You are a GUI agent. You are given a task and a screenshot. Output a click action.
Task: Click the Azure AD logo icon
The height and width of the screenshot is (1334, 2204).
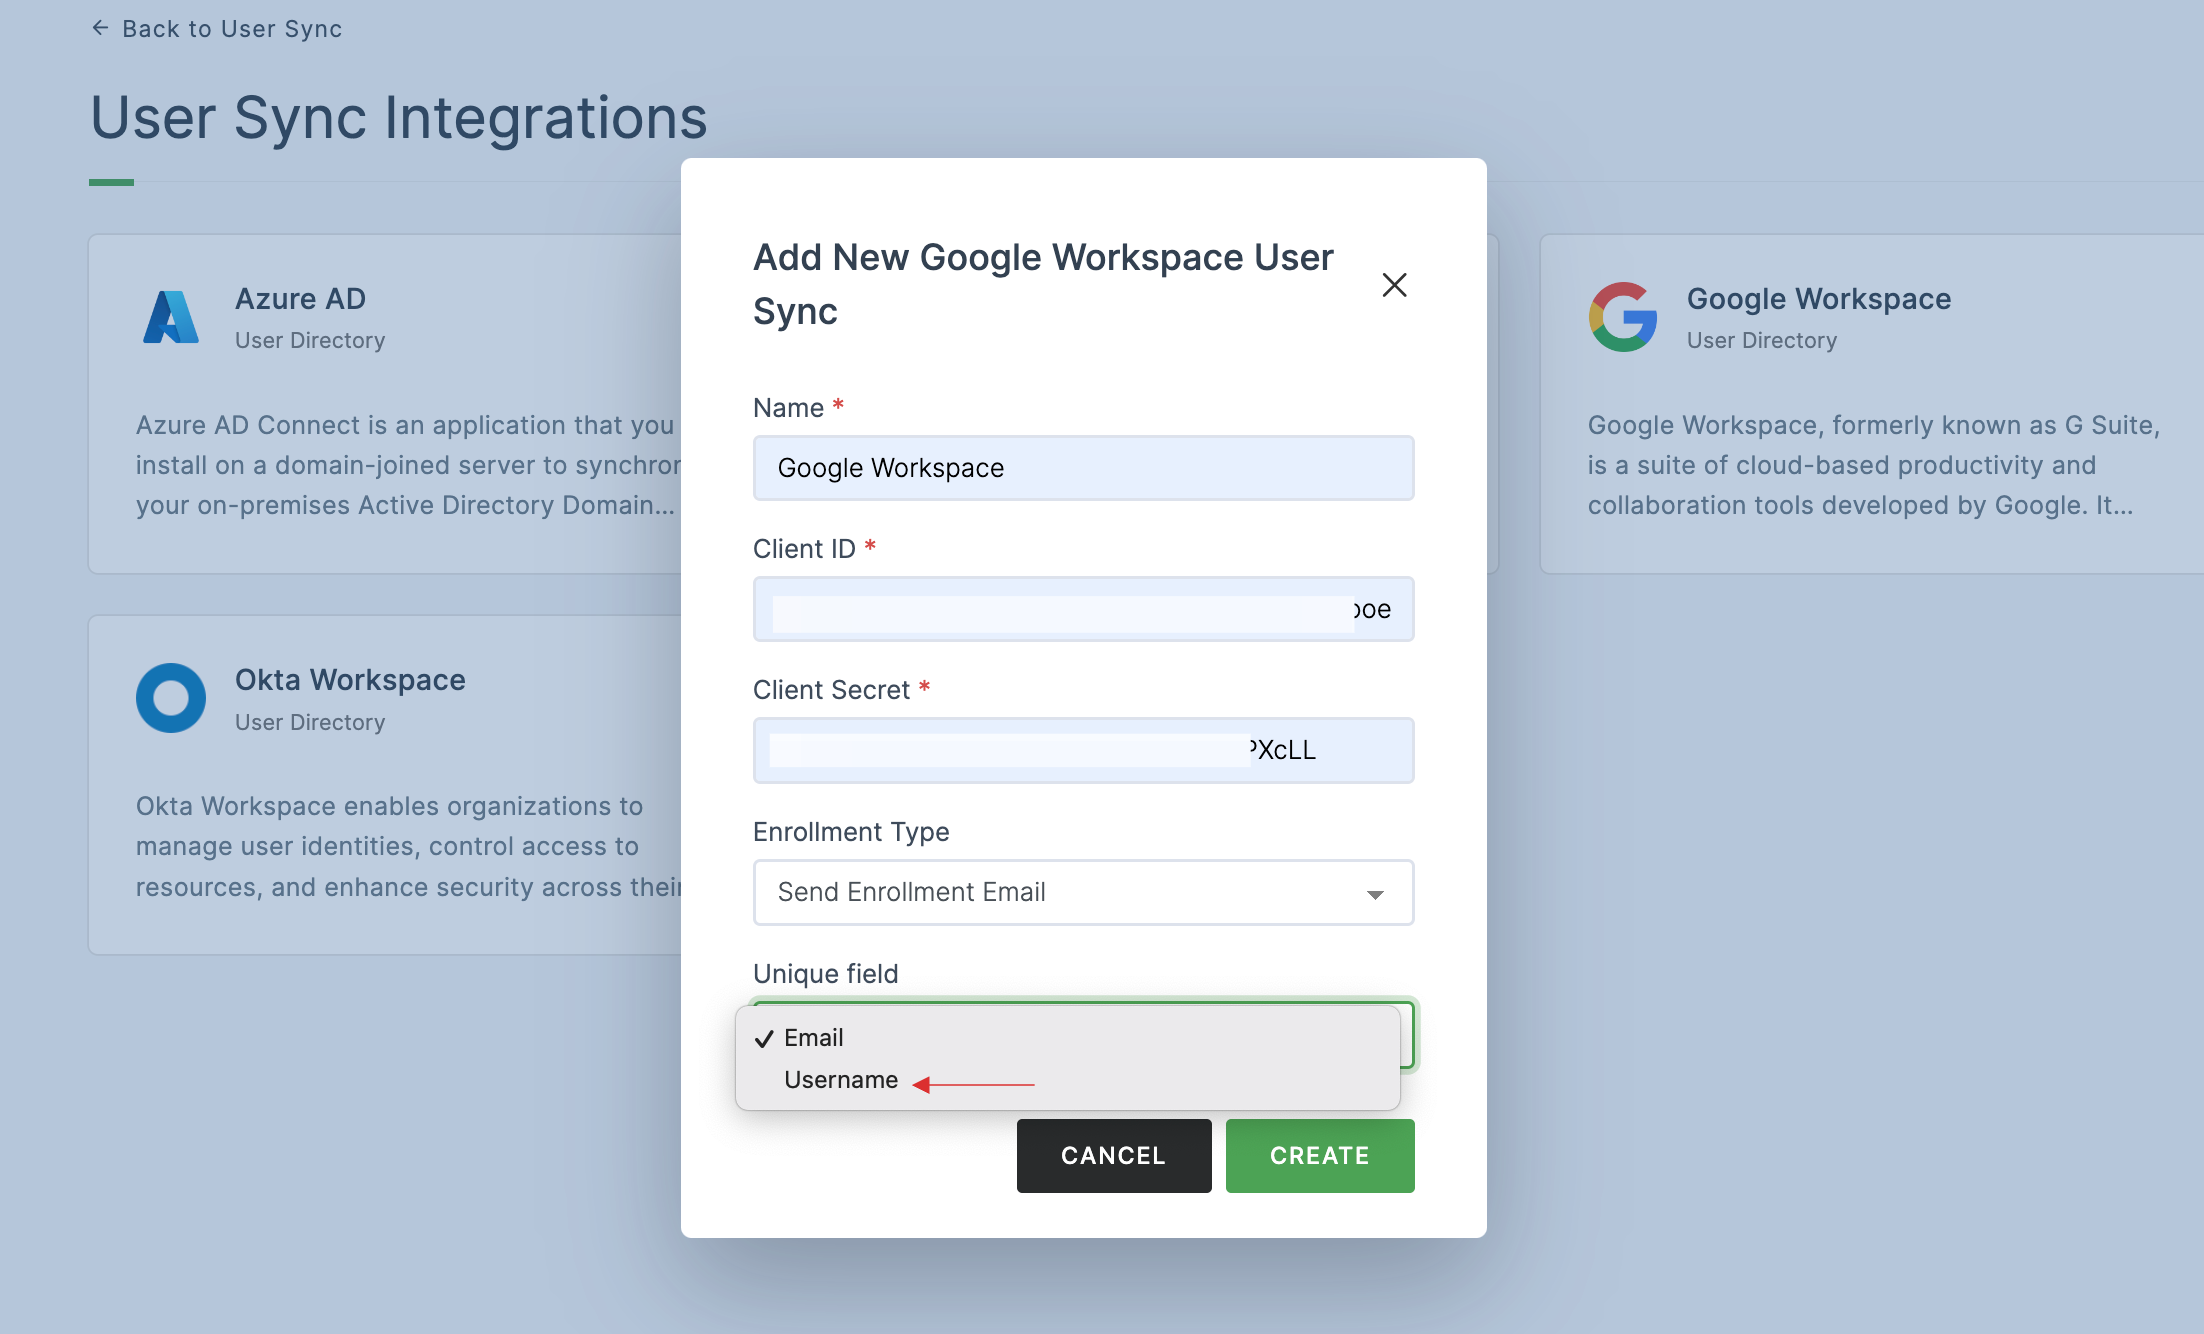click(171, 318)
